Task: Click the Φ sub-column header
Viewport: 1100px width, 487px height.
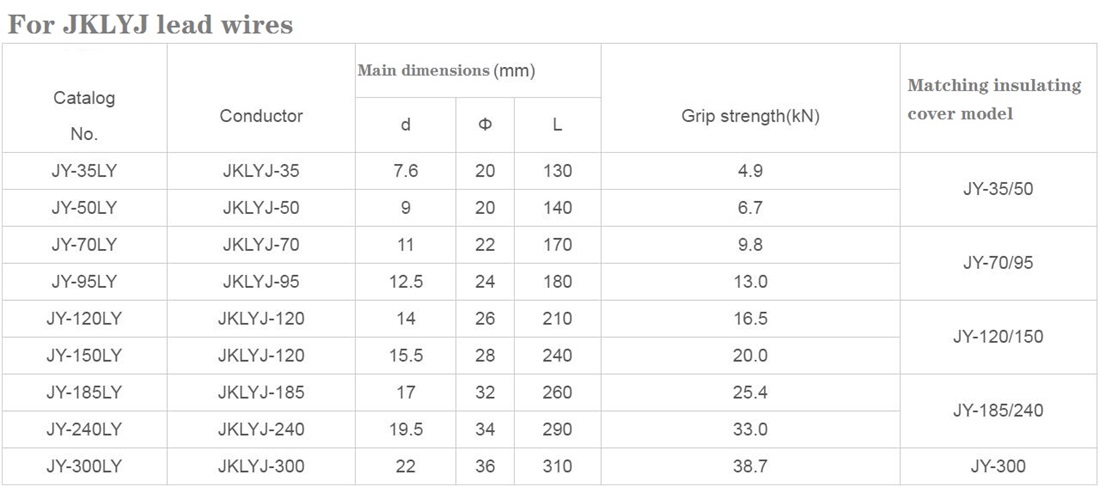Action: 485,125
